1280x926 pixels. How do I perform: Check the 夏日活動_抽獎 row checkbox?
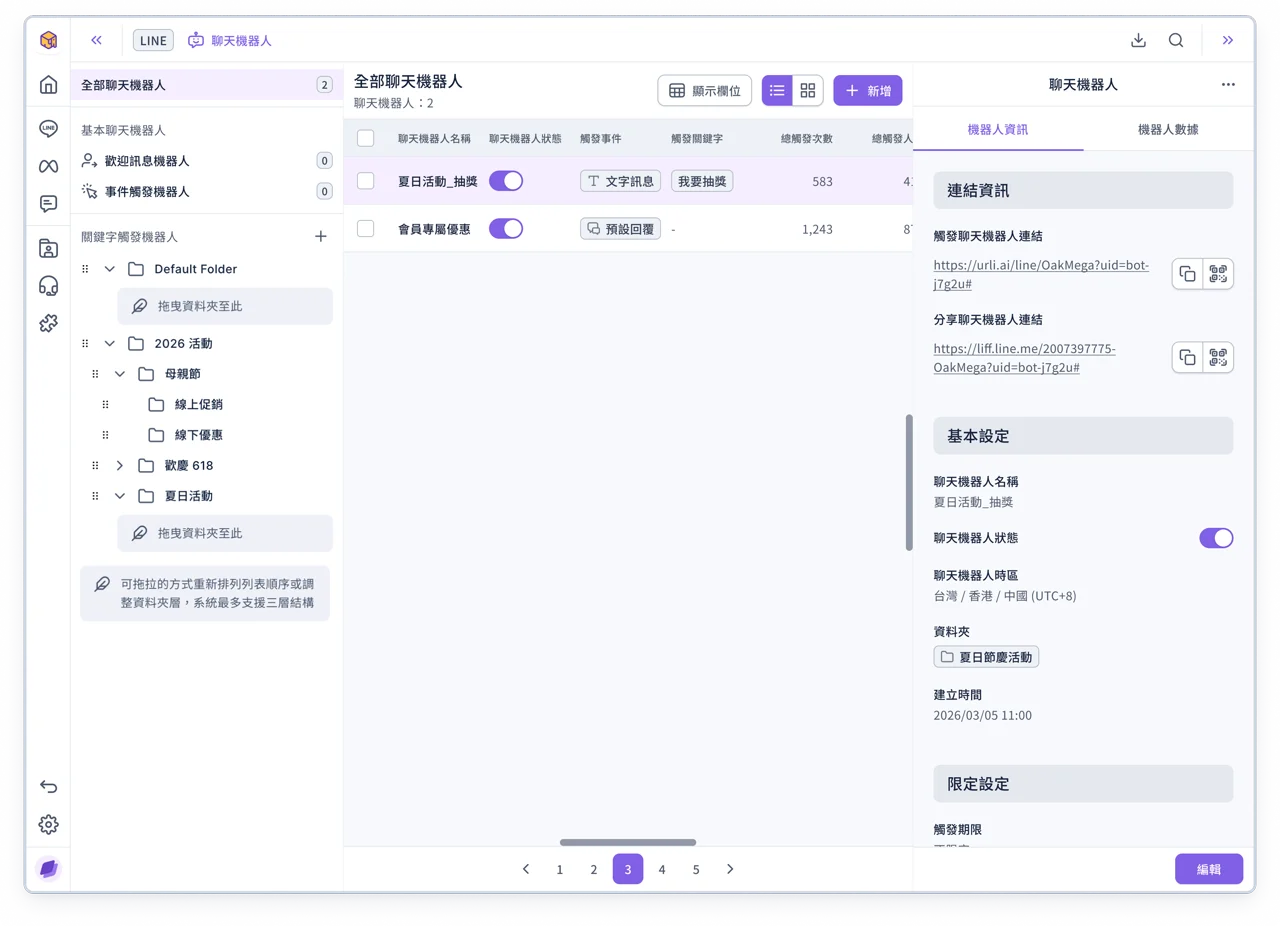coord(366,181)
